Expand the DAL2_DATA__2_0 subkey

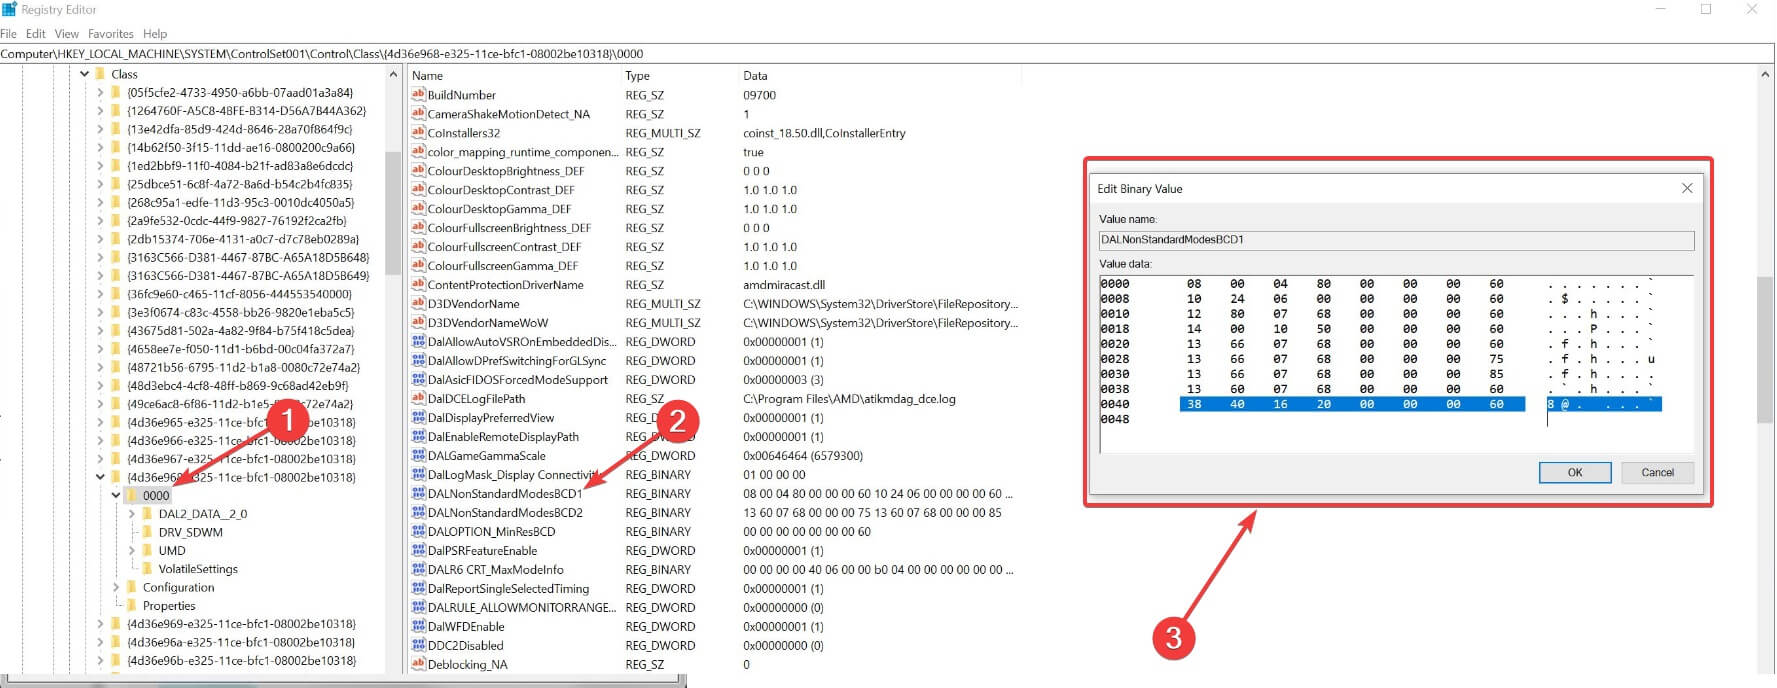132,514
